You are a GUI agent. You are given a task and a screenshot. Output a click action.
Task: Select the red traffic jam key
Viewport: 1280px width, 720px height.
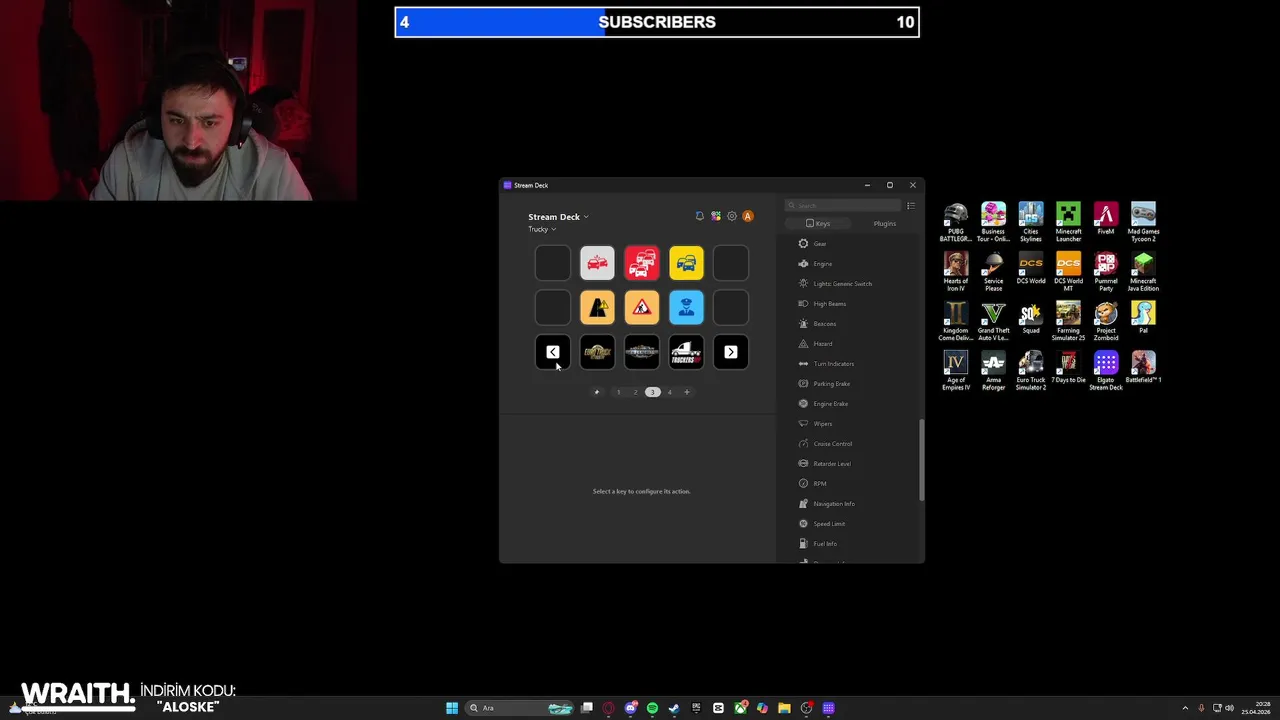click(642, 263)
